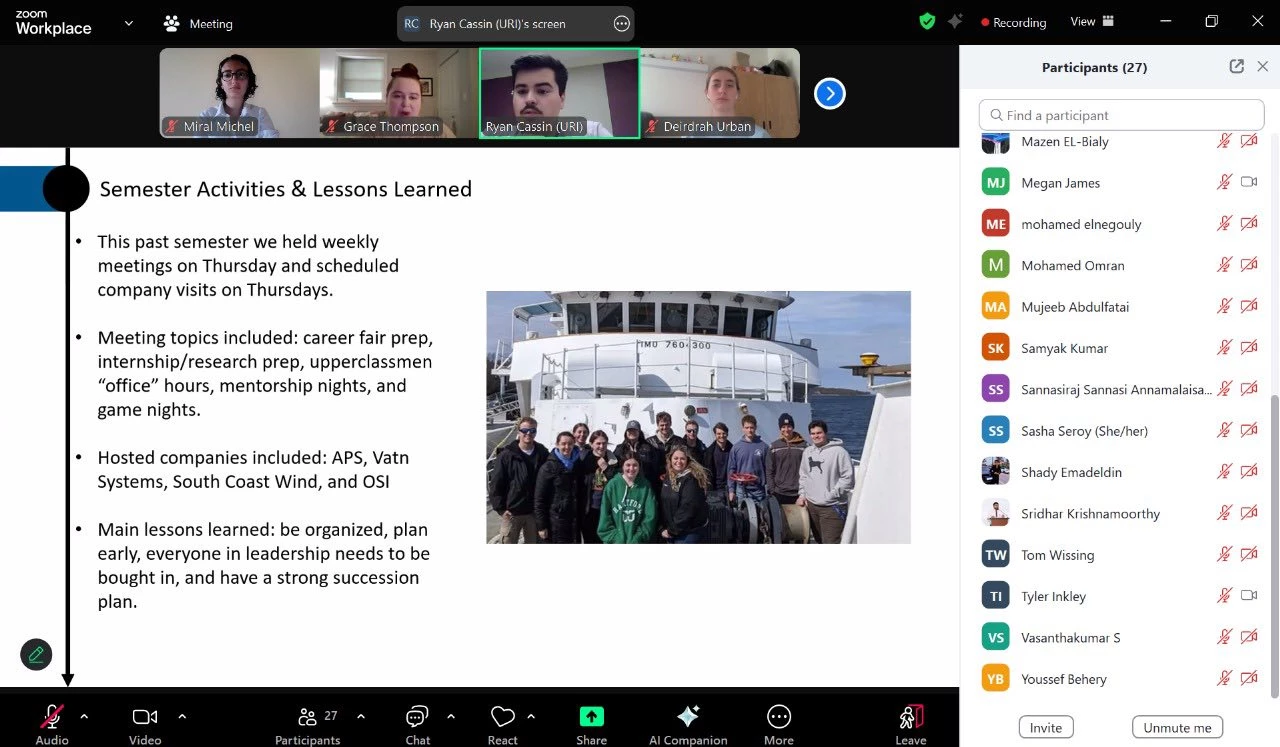Pop out the Participants panel
The height and width of the screenshot is (747, 1280).
(x=1237, y=67)
